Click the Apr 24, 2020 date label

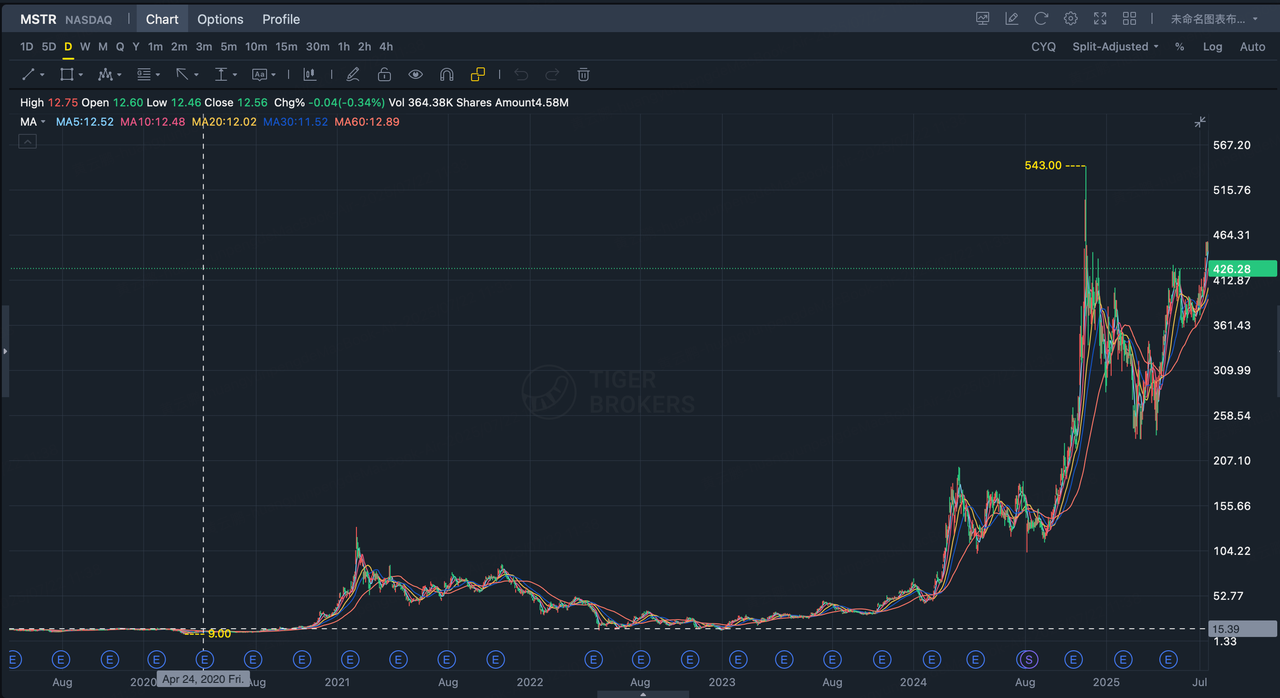pos(204,681)
